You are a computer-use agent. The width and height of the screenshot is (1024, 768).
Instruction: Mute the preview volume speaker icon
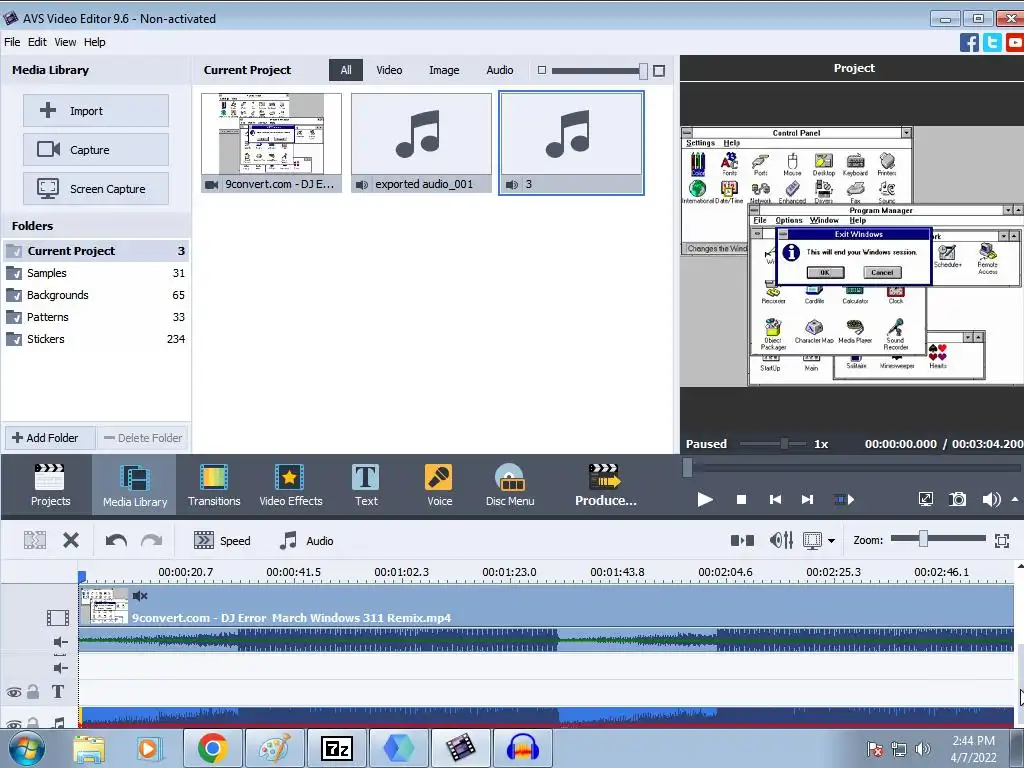991,500
